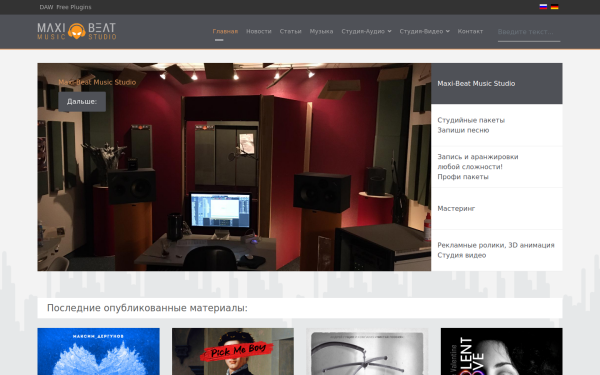Open the Контакт menu item
600x375 pixels.
click(470, 31)
